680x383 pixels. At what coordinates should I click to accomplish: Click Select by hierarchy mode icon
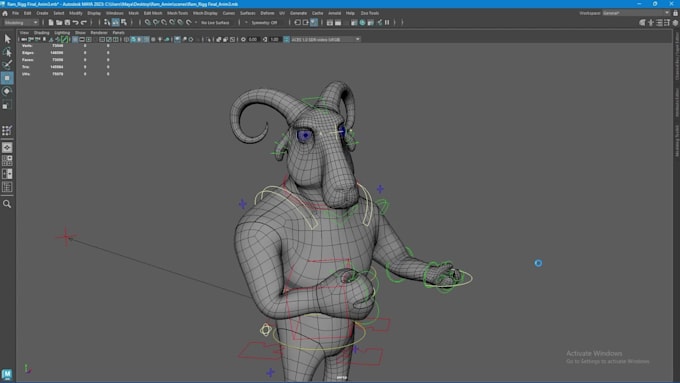pyautogui.click(x=107, y=23)
